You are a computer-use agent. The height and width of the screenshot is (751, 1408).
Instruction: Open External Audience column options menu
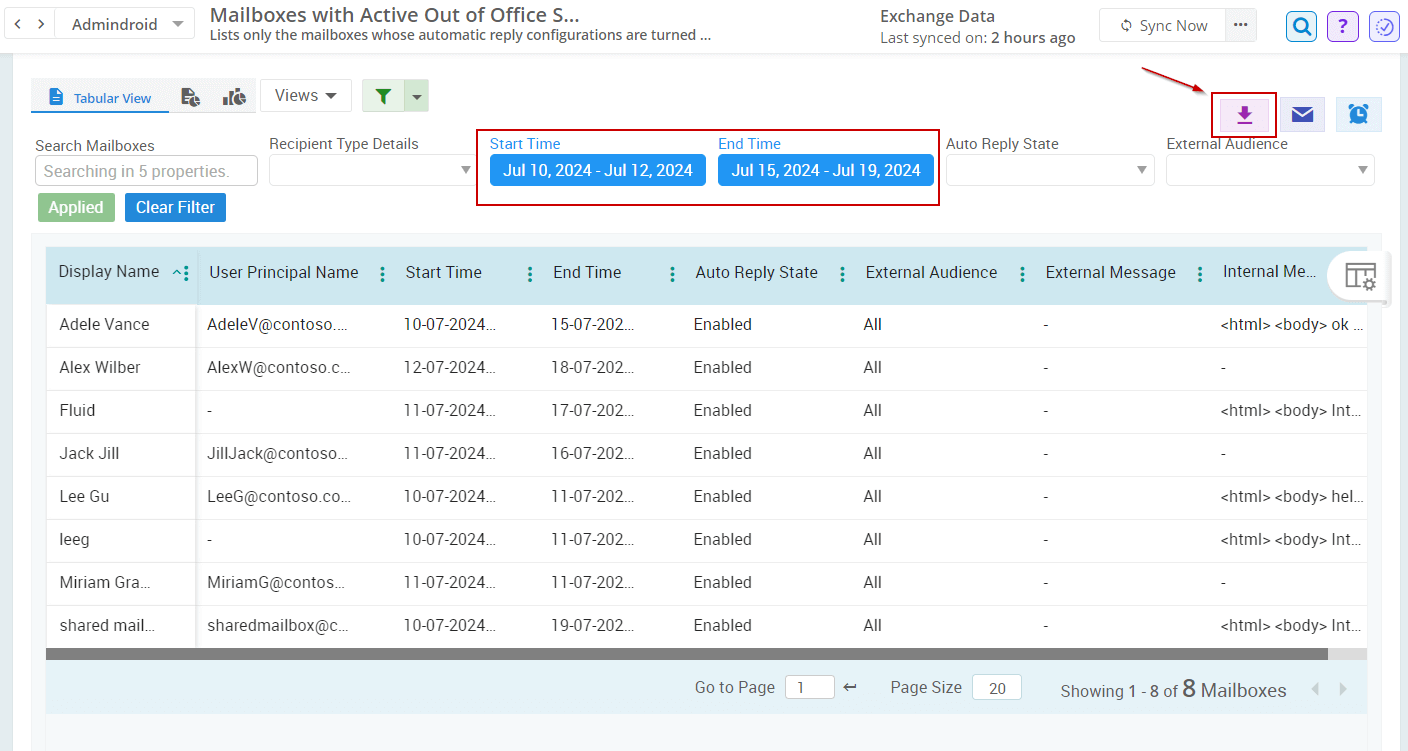point(1022,274)
